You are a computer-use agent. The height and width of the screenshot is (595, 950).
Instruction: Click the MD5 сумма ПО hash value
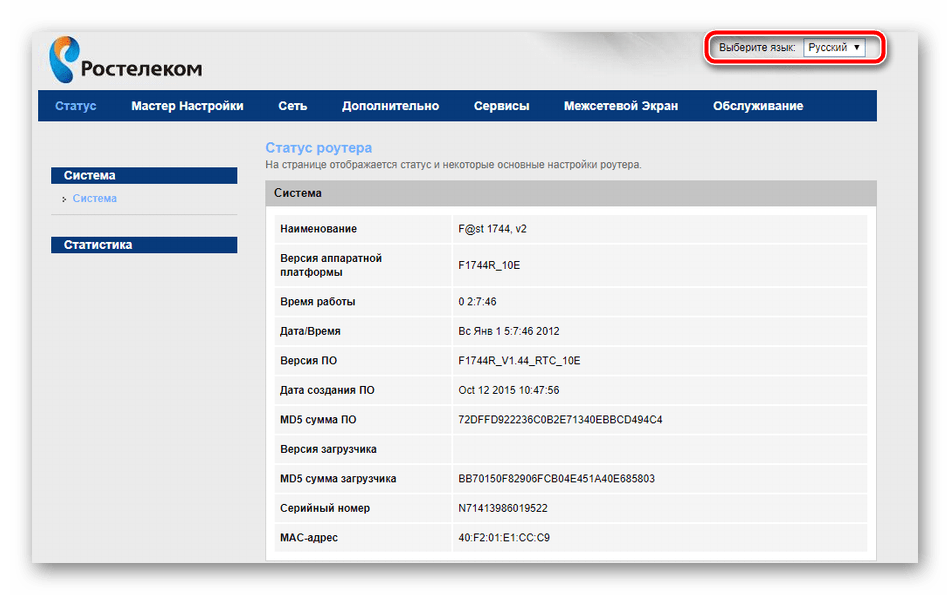(x=560, y=419)
